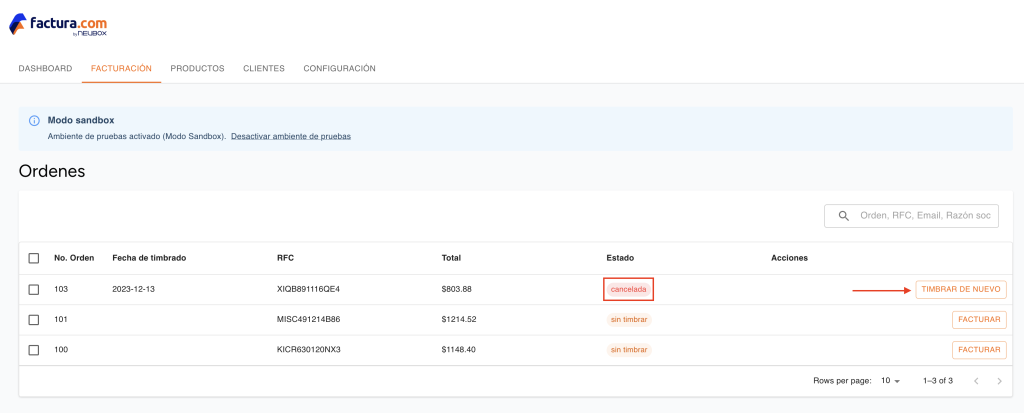Click the date 2023-12-13
Viewport: 1024px width, 413px height.
[x=133, y=289]
